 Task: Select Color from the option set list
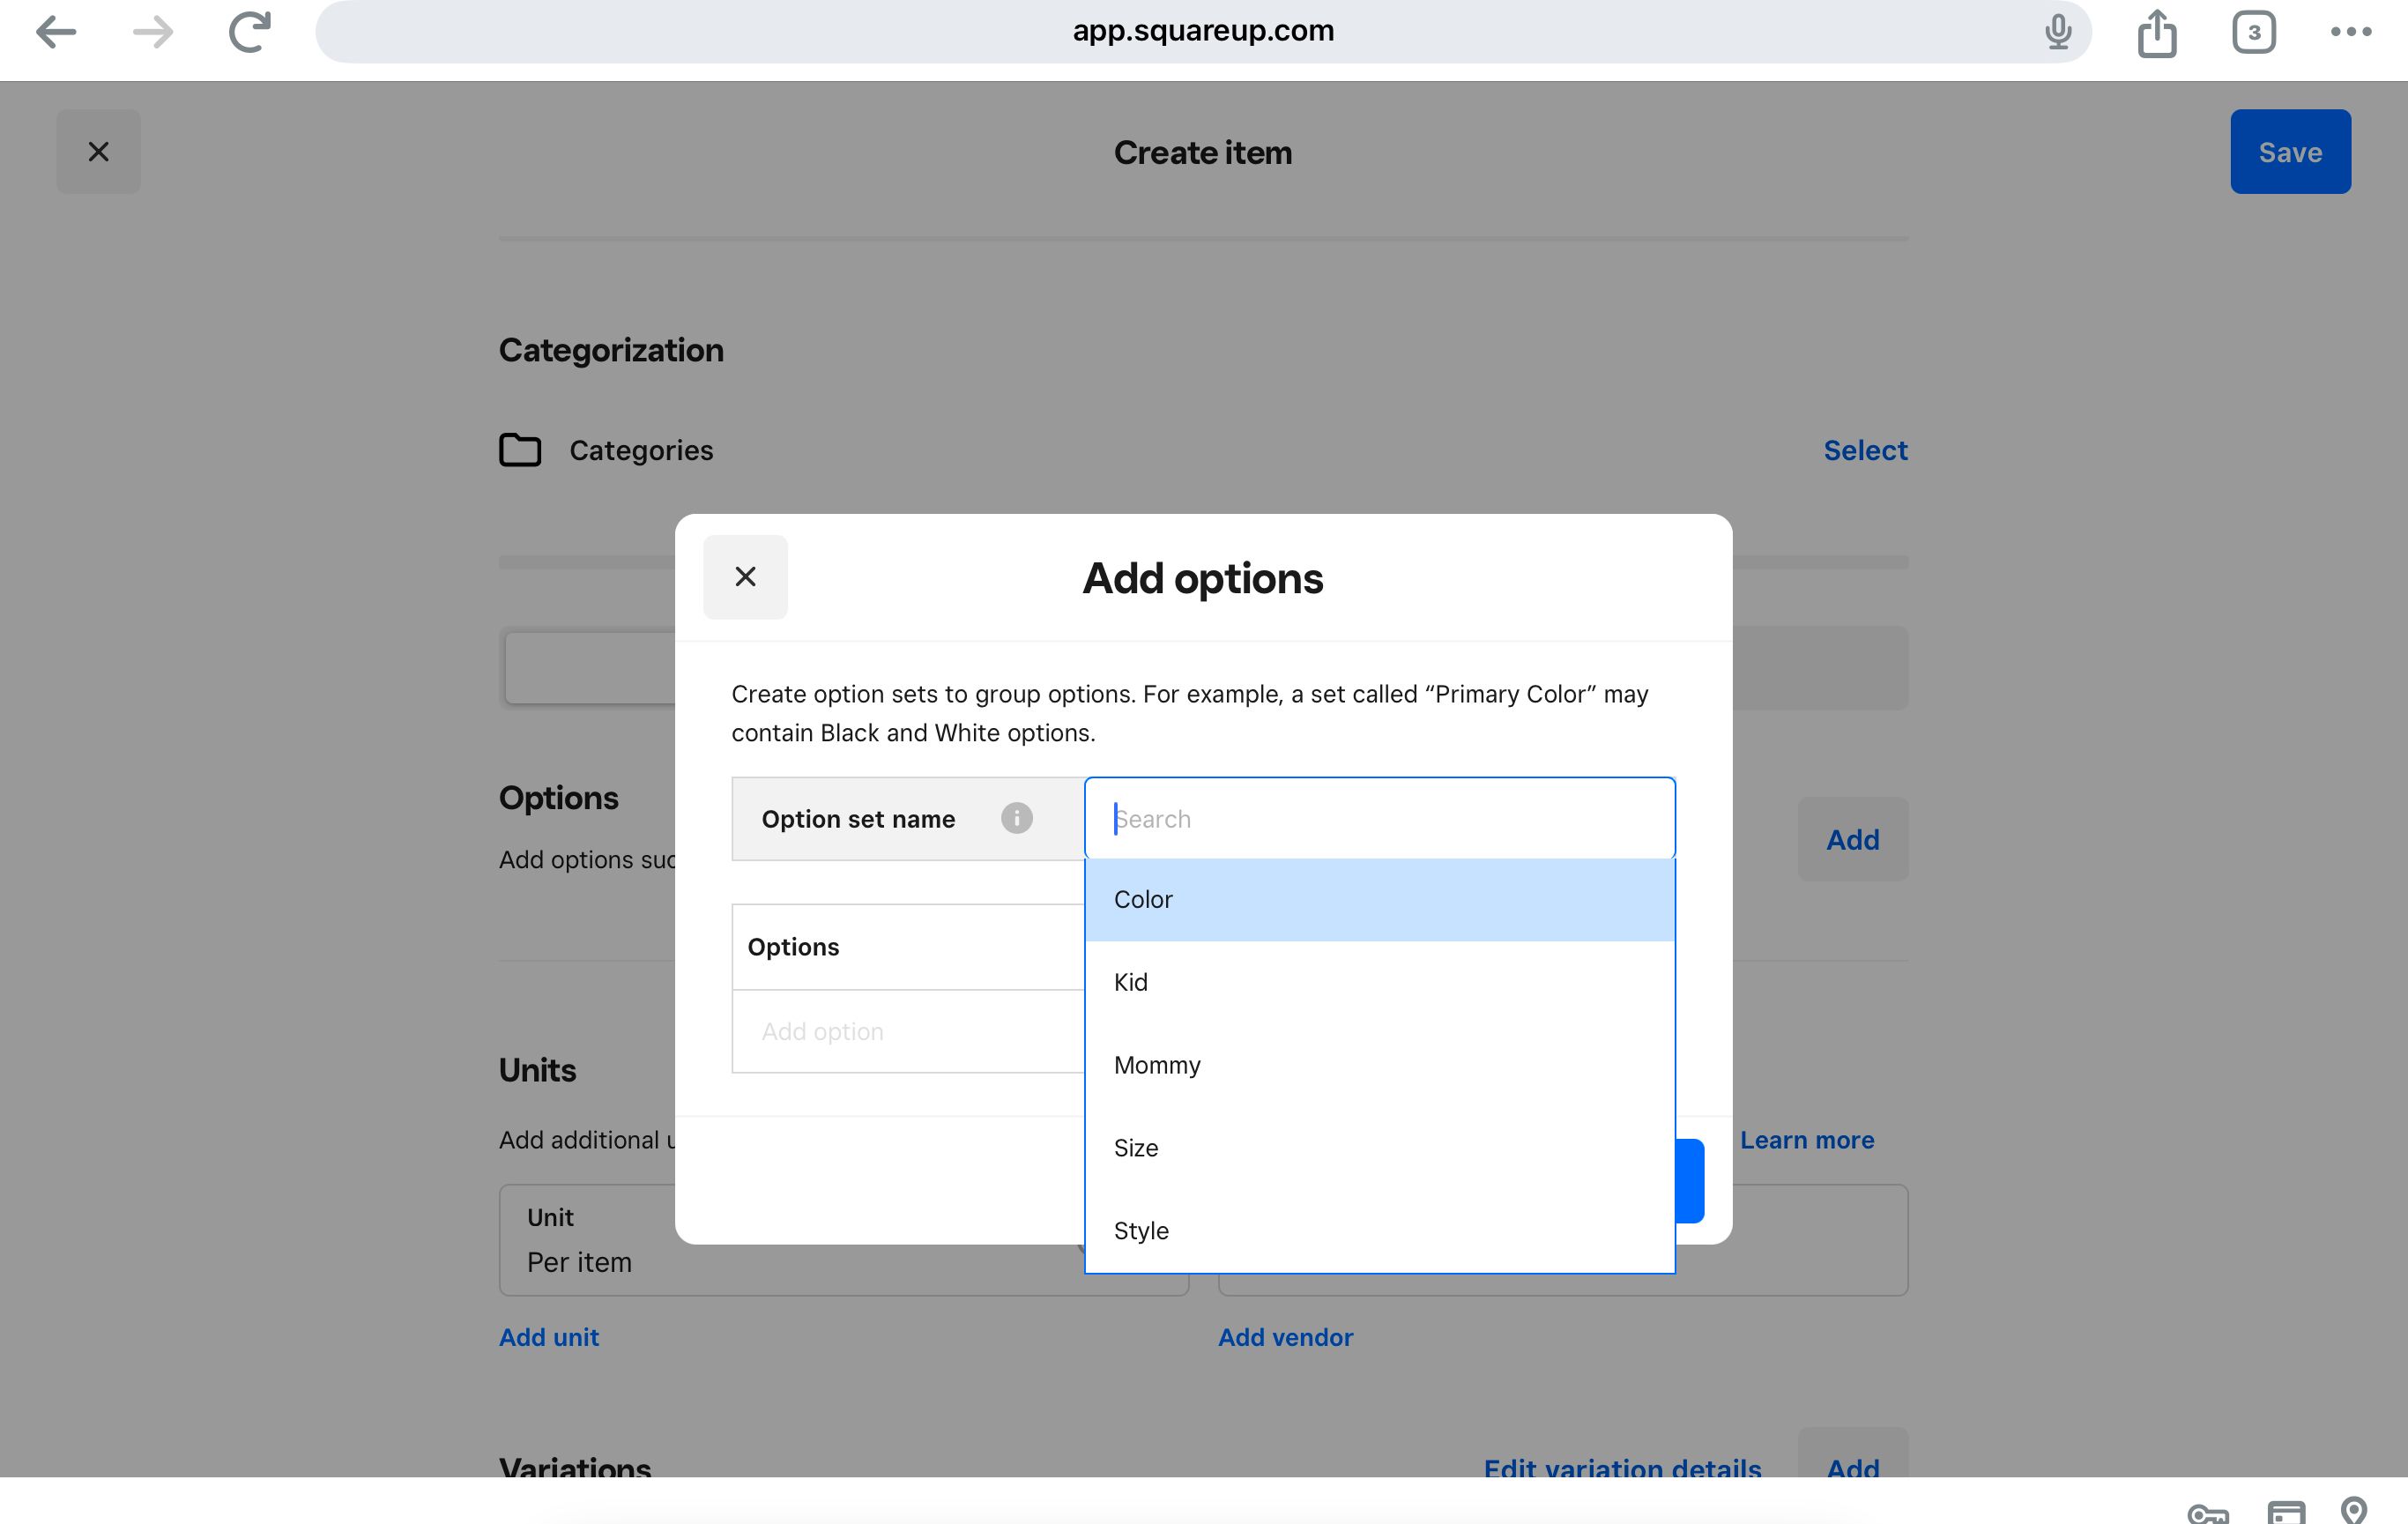pyautogui.click(x=1380, y=899)
